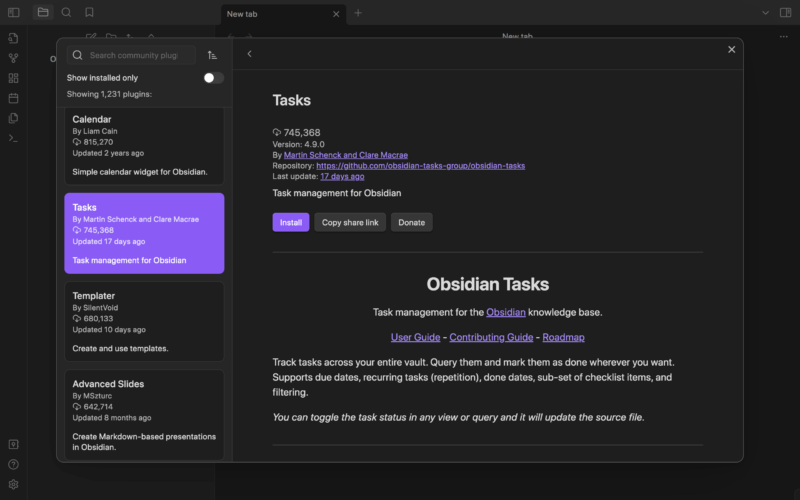Open the User Guide link

pyautogui.click(x=415, y=337)
